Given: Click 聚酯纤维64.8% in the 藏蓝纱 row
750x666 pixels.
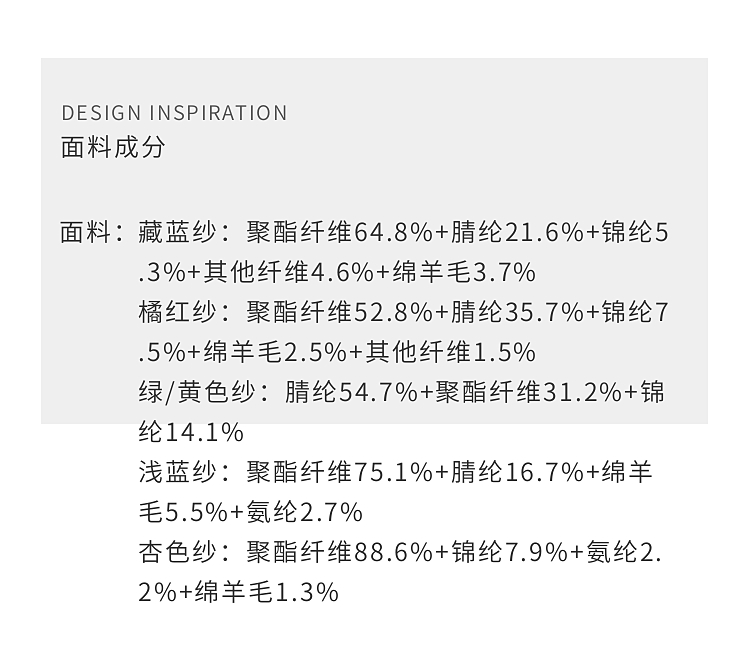Looking at the screenshot, I should pyautogui.click(x=340, y=233).
